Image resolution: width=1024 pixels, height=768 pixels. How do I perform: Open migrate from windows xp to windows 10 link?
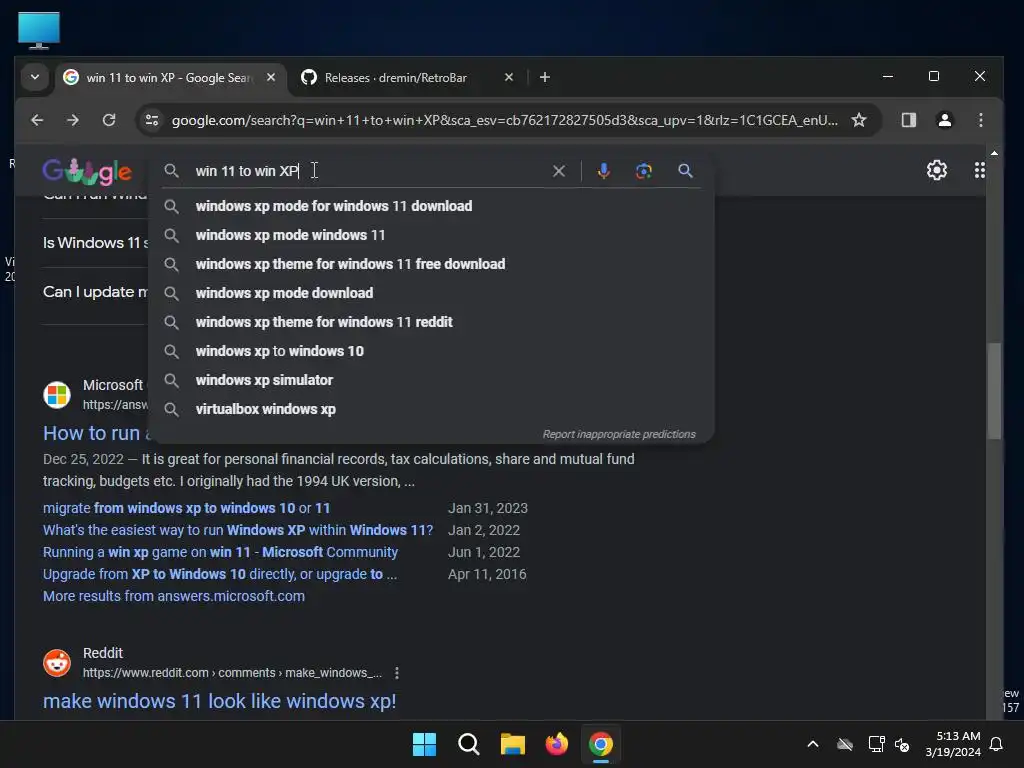(x=186, y=508)
